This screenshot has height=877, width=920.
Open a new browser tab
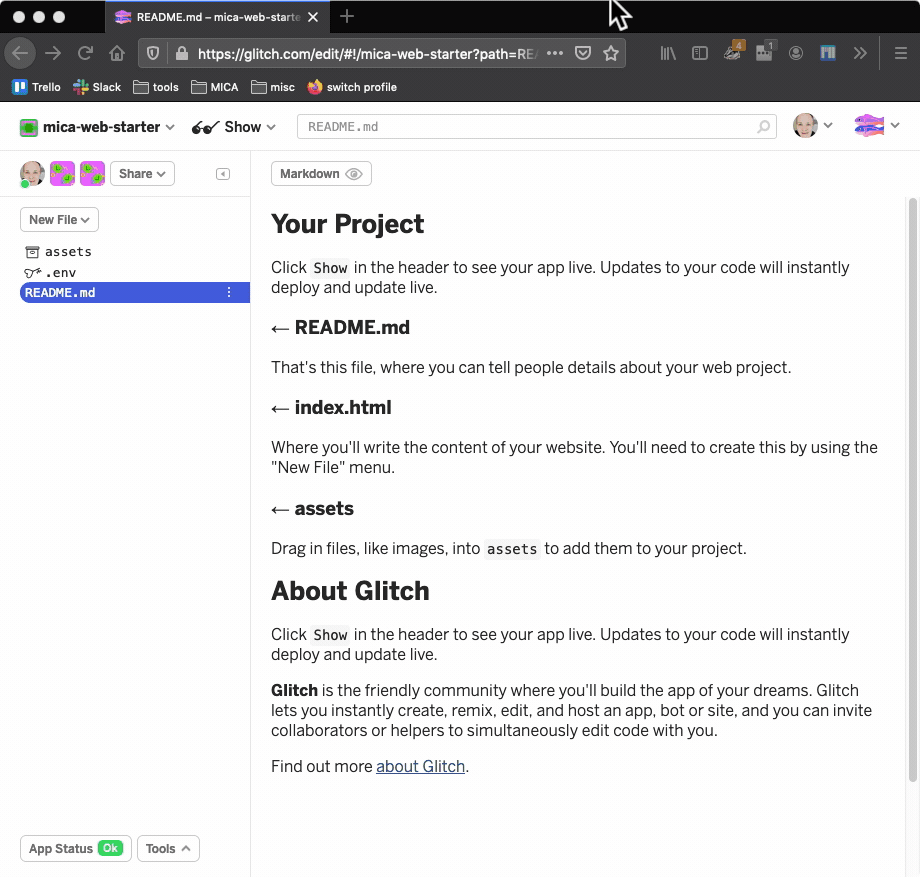click(x=347, y=16)
